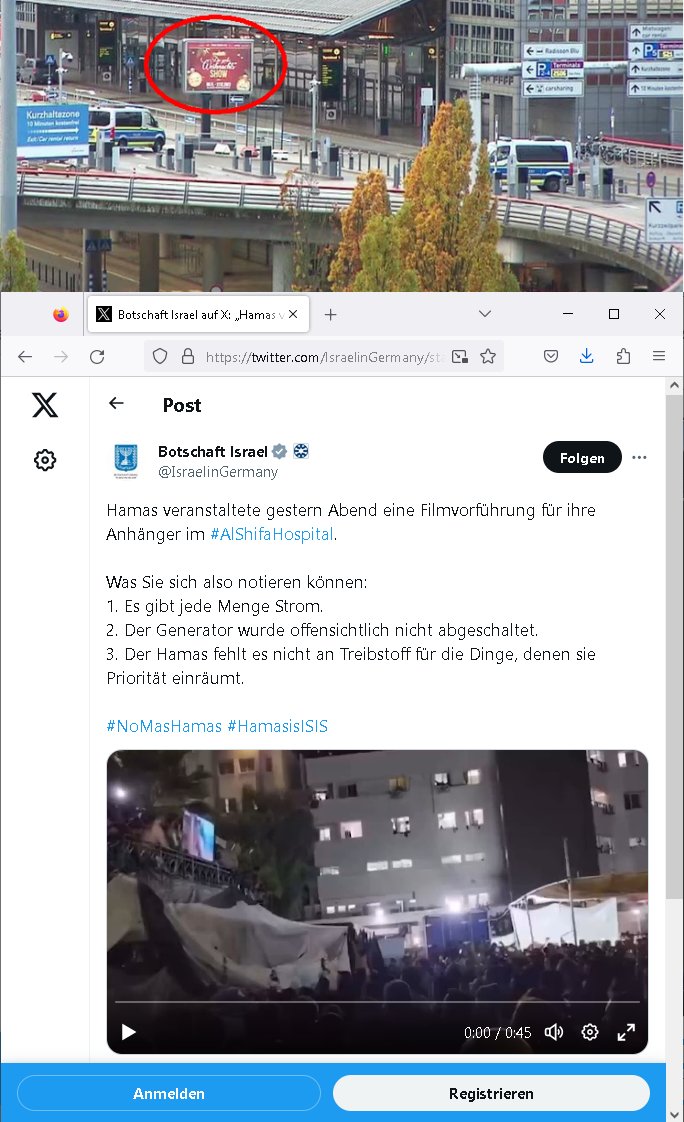This screenshot has height=1122, width=684.
Task: Click the Anmelden button
Action: [x=169, y=1093]
